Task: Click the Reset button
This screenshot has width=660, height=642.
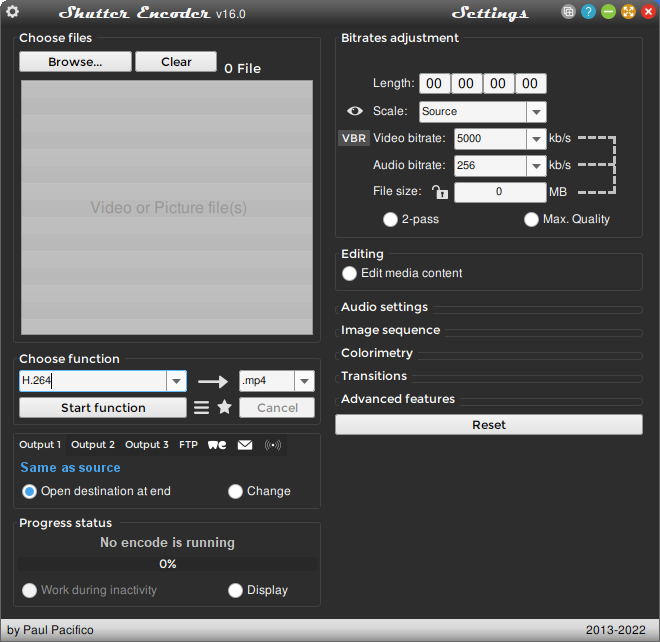Action: pos(489,425)
